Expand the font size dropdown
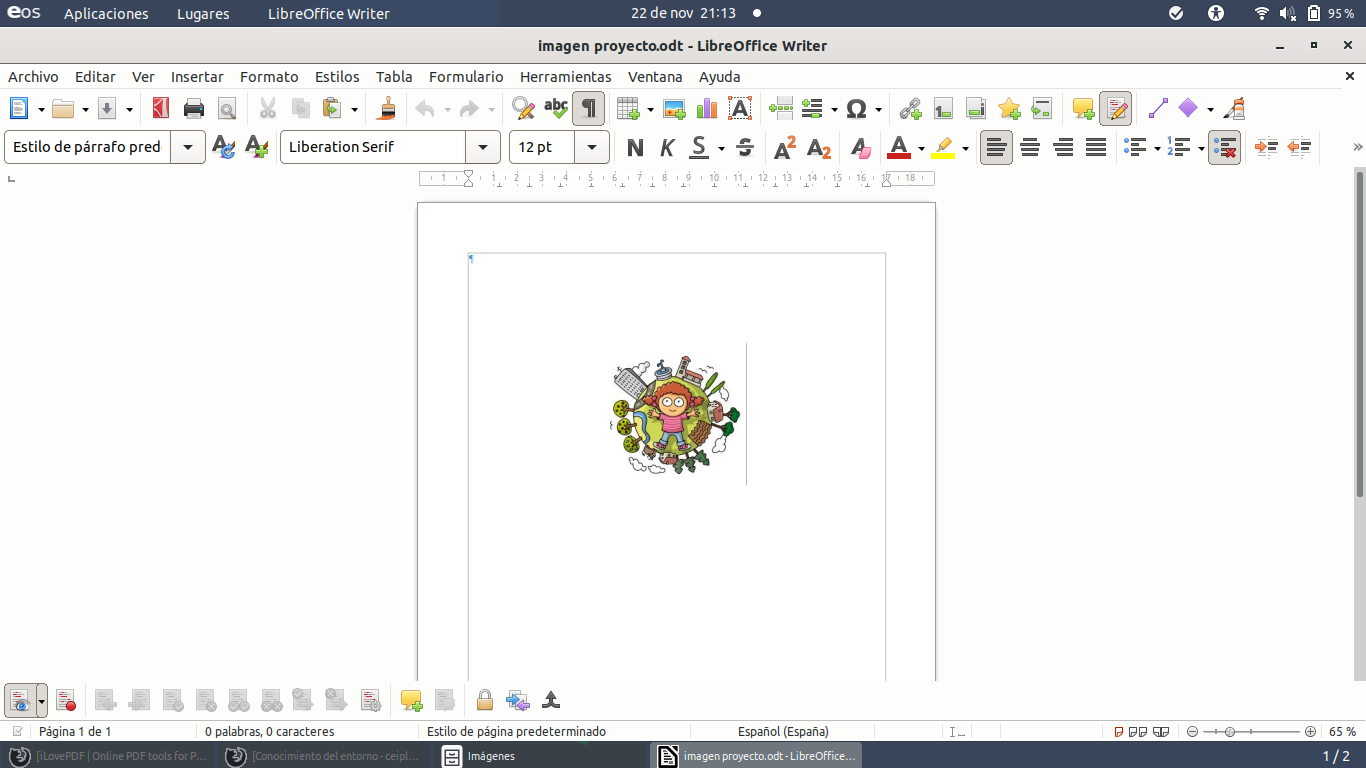1366x768 pixels. tap(592, 147)
